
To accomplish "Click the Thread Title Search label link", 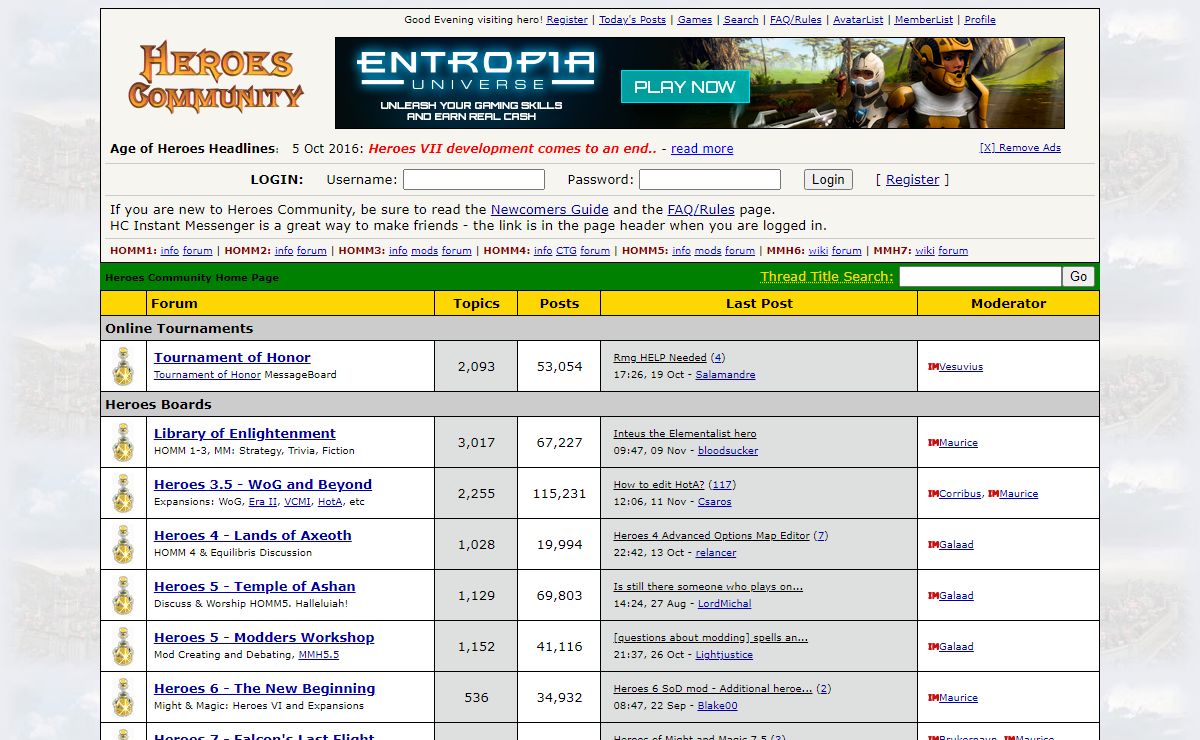I will 826,277.
